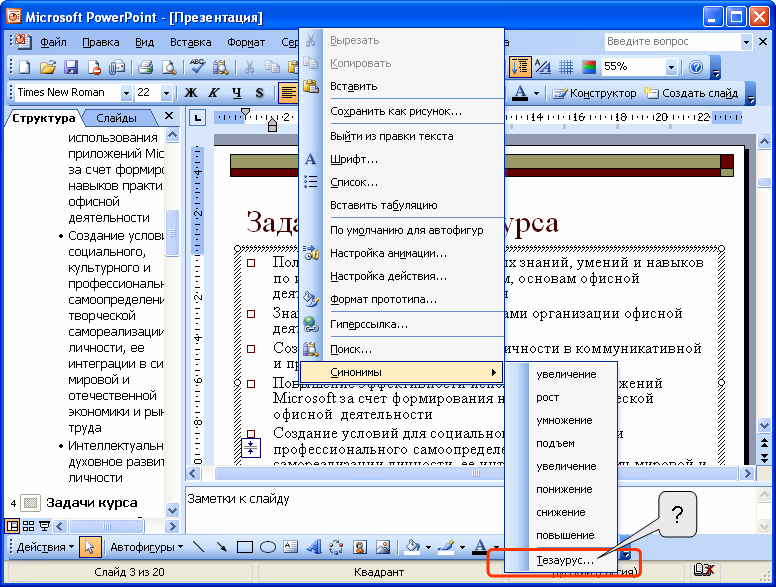Save the presentation with floppy disk icon

[x=71, y=67]
